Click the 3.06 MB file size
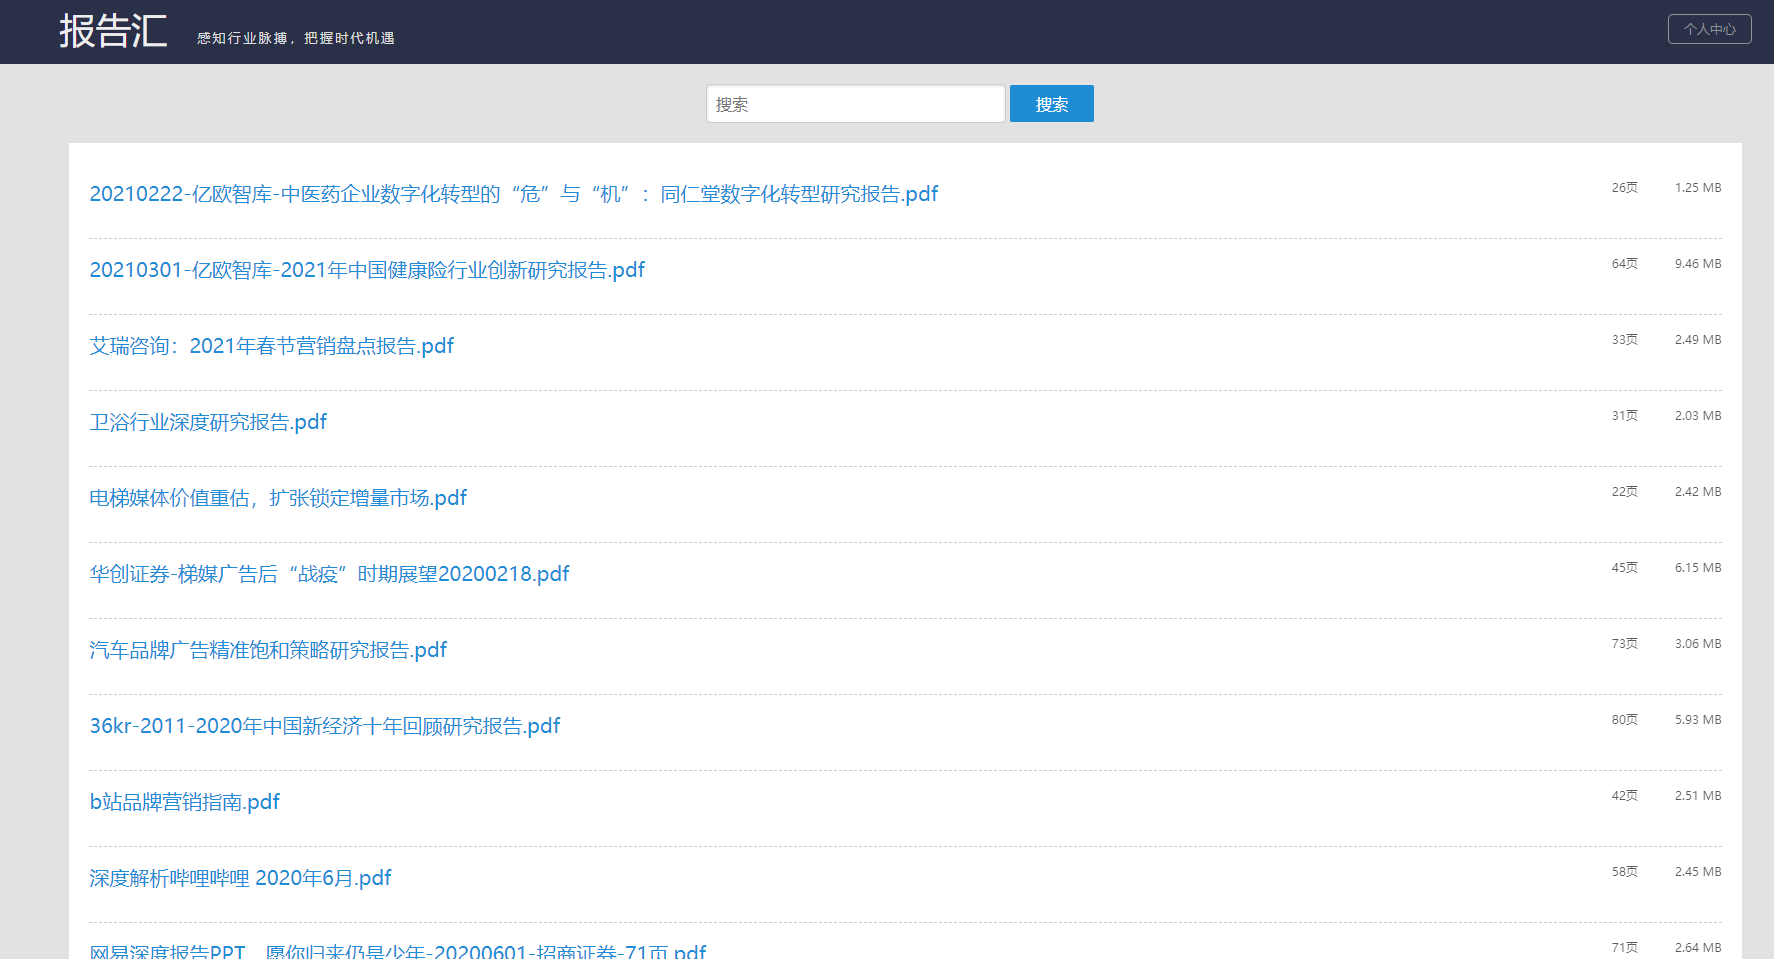The image size is (1774, 959). 1698,644
